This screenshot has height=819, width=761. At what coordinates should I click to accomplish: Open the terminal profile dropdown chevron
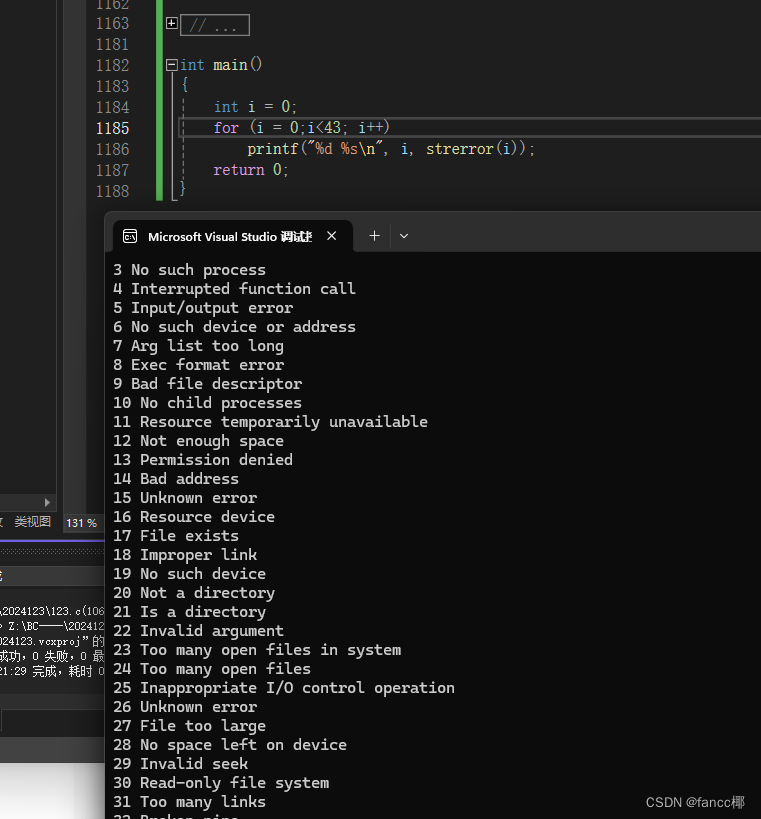[x=404, y=236]
